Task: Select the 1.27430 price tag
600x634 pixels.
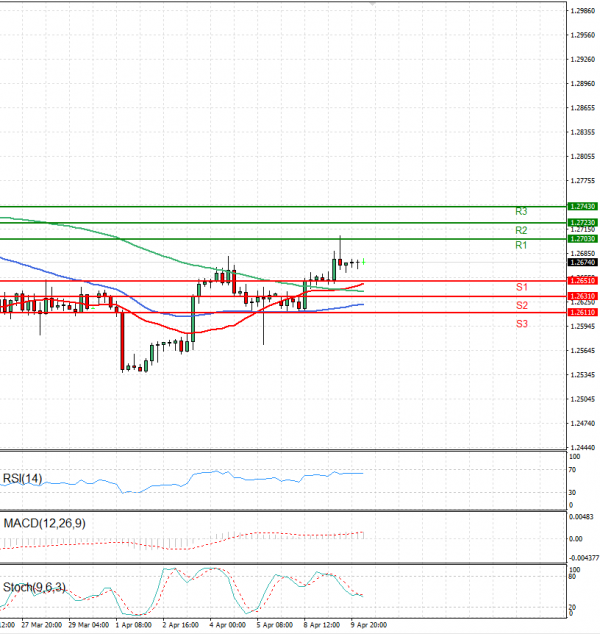Action: (583, 207)
